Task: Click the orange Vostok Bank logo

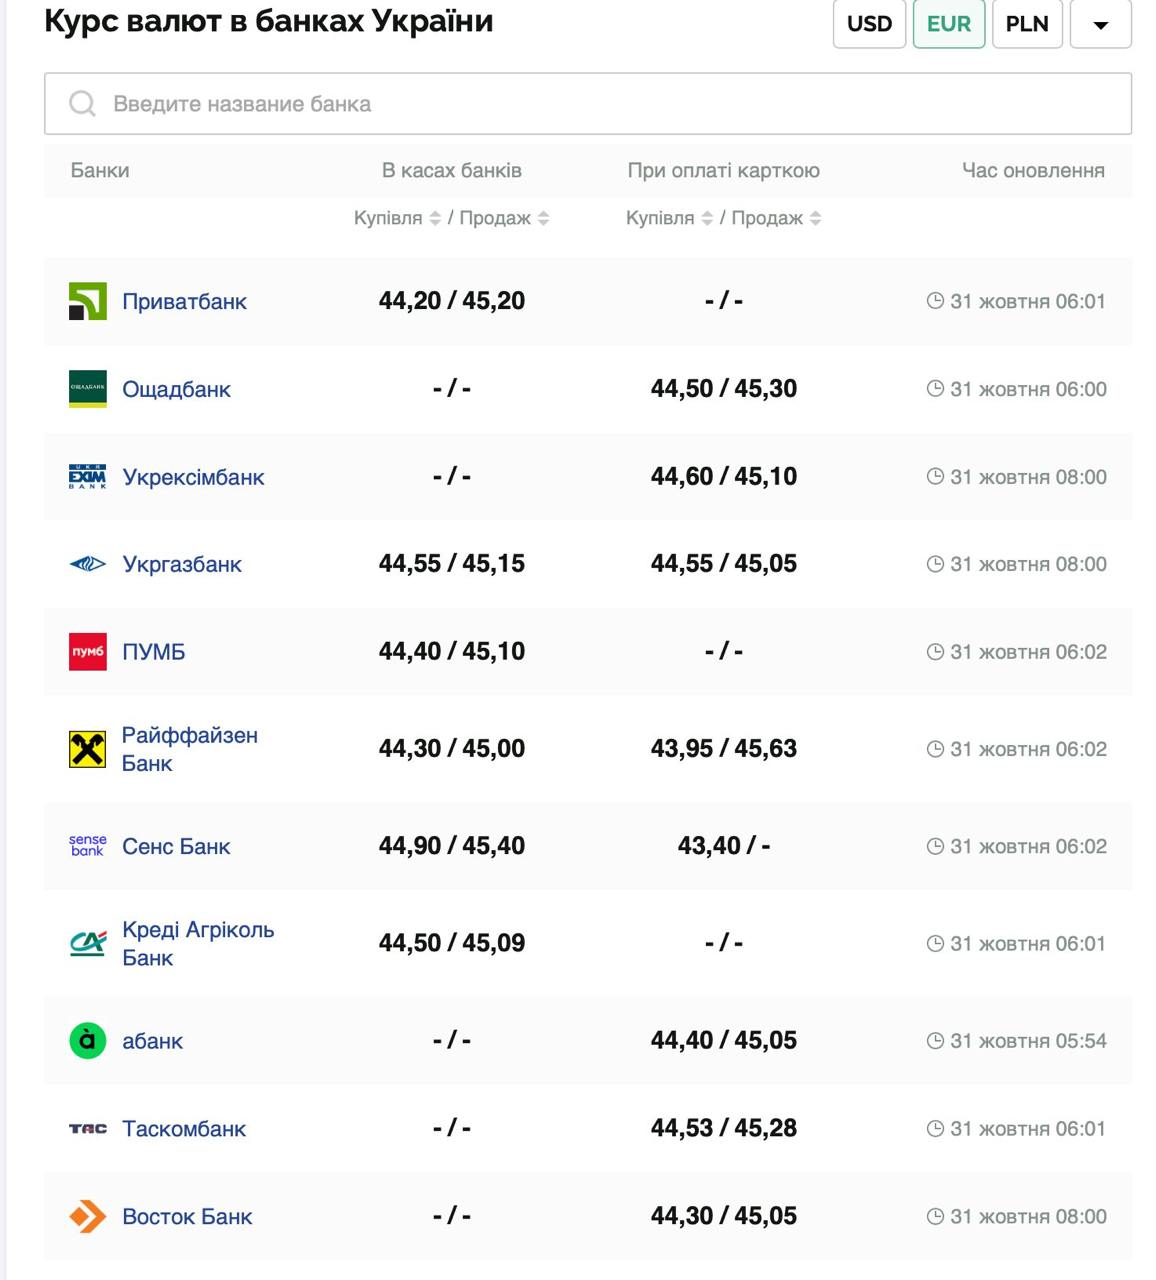Action: pyautogui.click(x=87, y=1217)
